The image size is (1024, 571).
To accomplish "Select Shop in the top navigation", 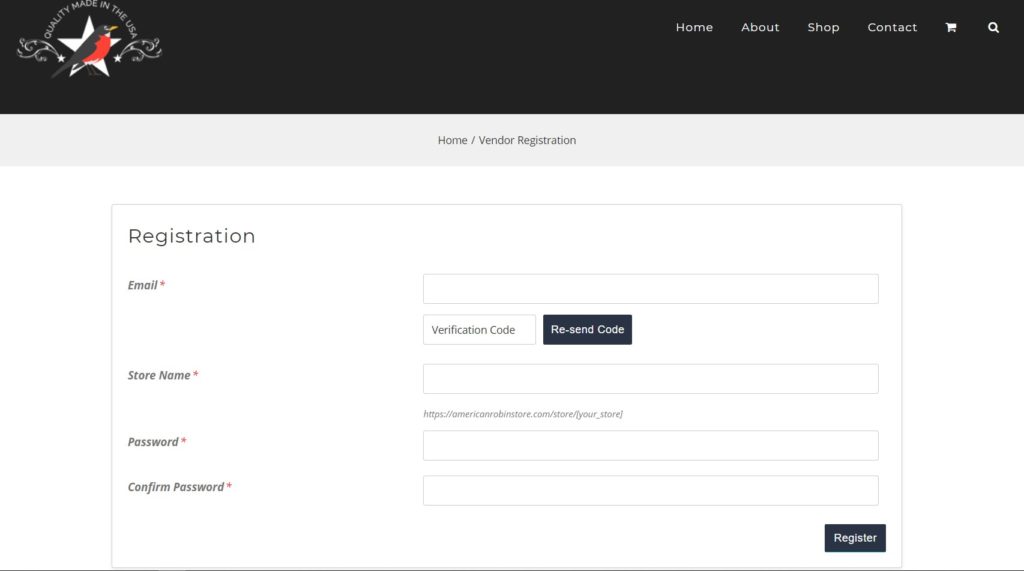I will (823, 28).
